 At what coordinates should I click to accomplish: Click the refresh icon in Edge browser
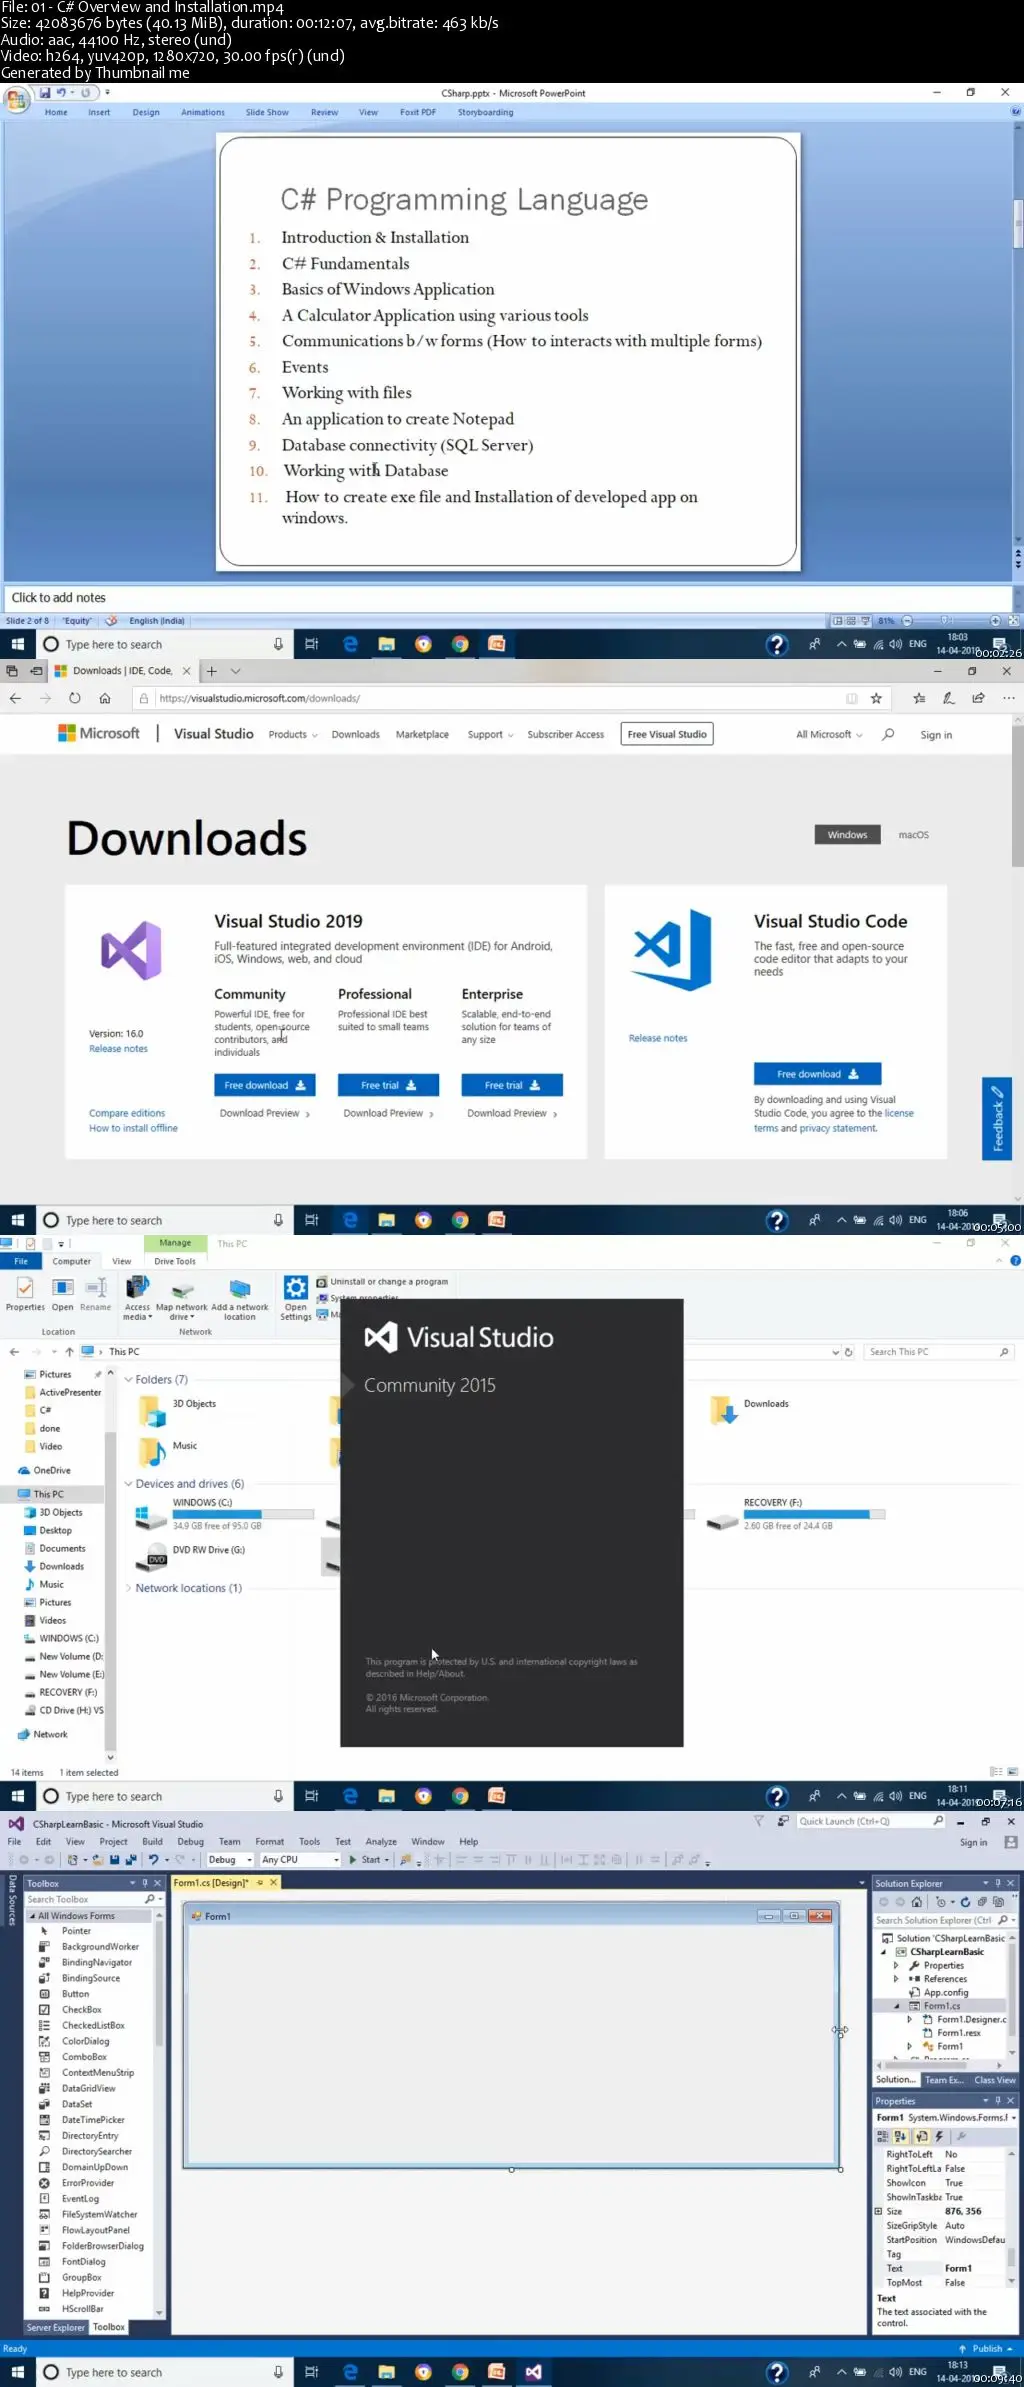(x=75, y=698)
